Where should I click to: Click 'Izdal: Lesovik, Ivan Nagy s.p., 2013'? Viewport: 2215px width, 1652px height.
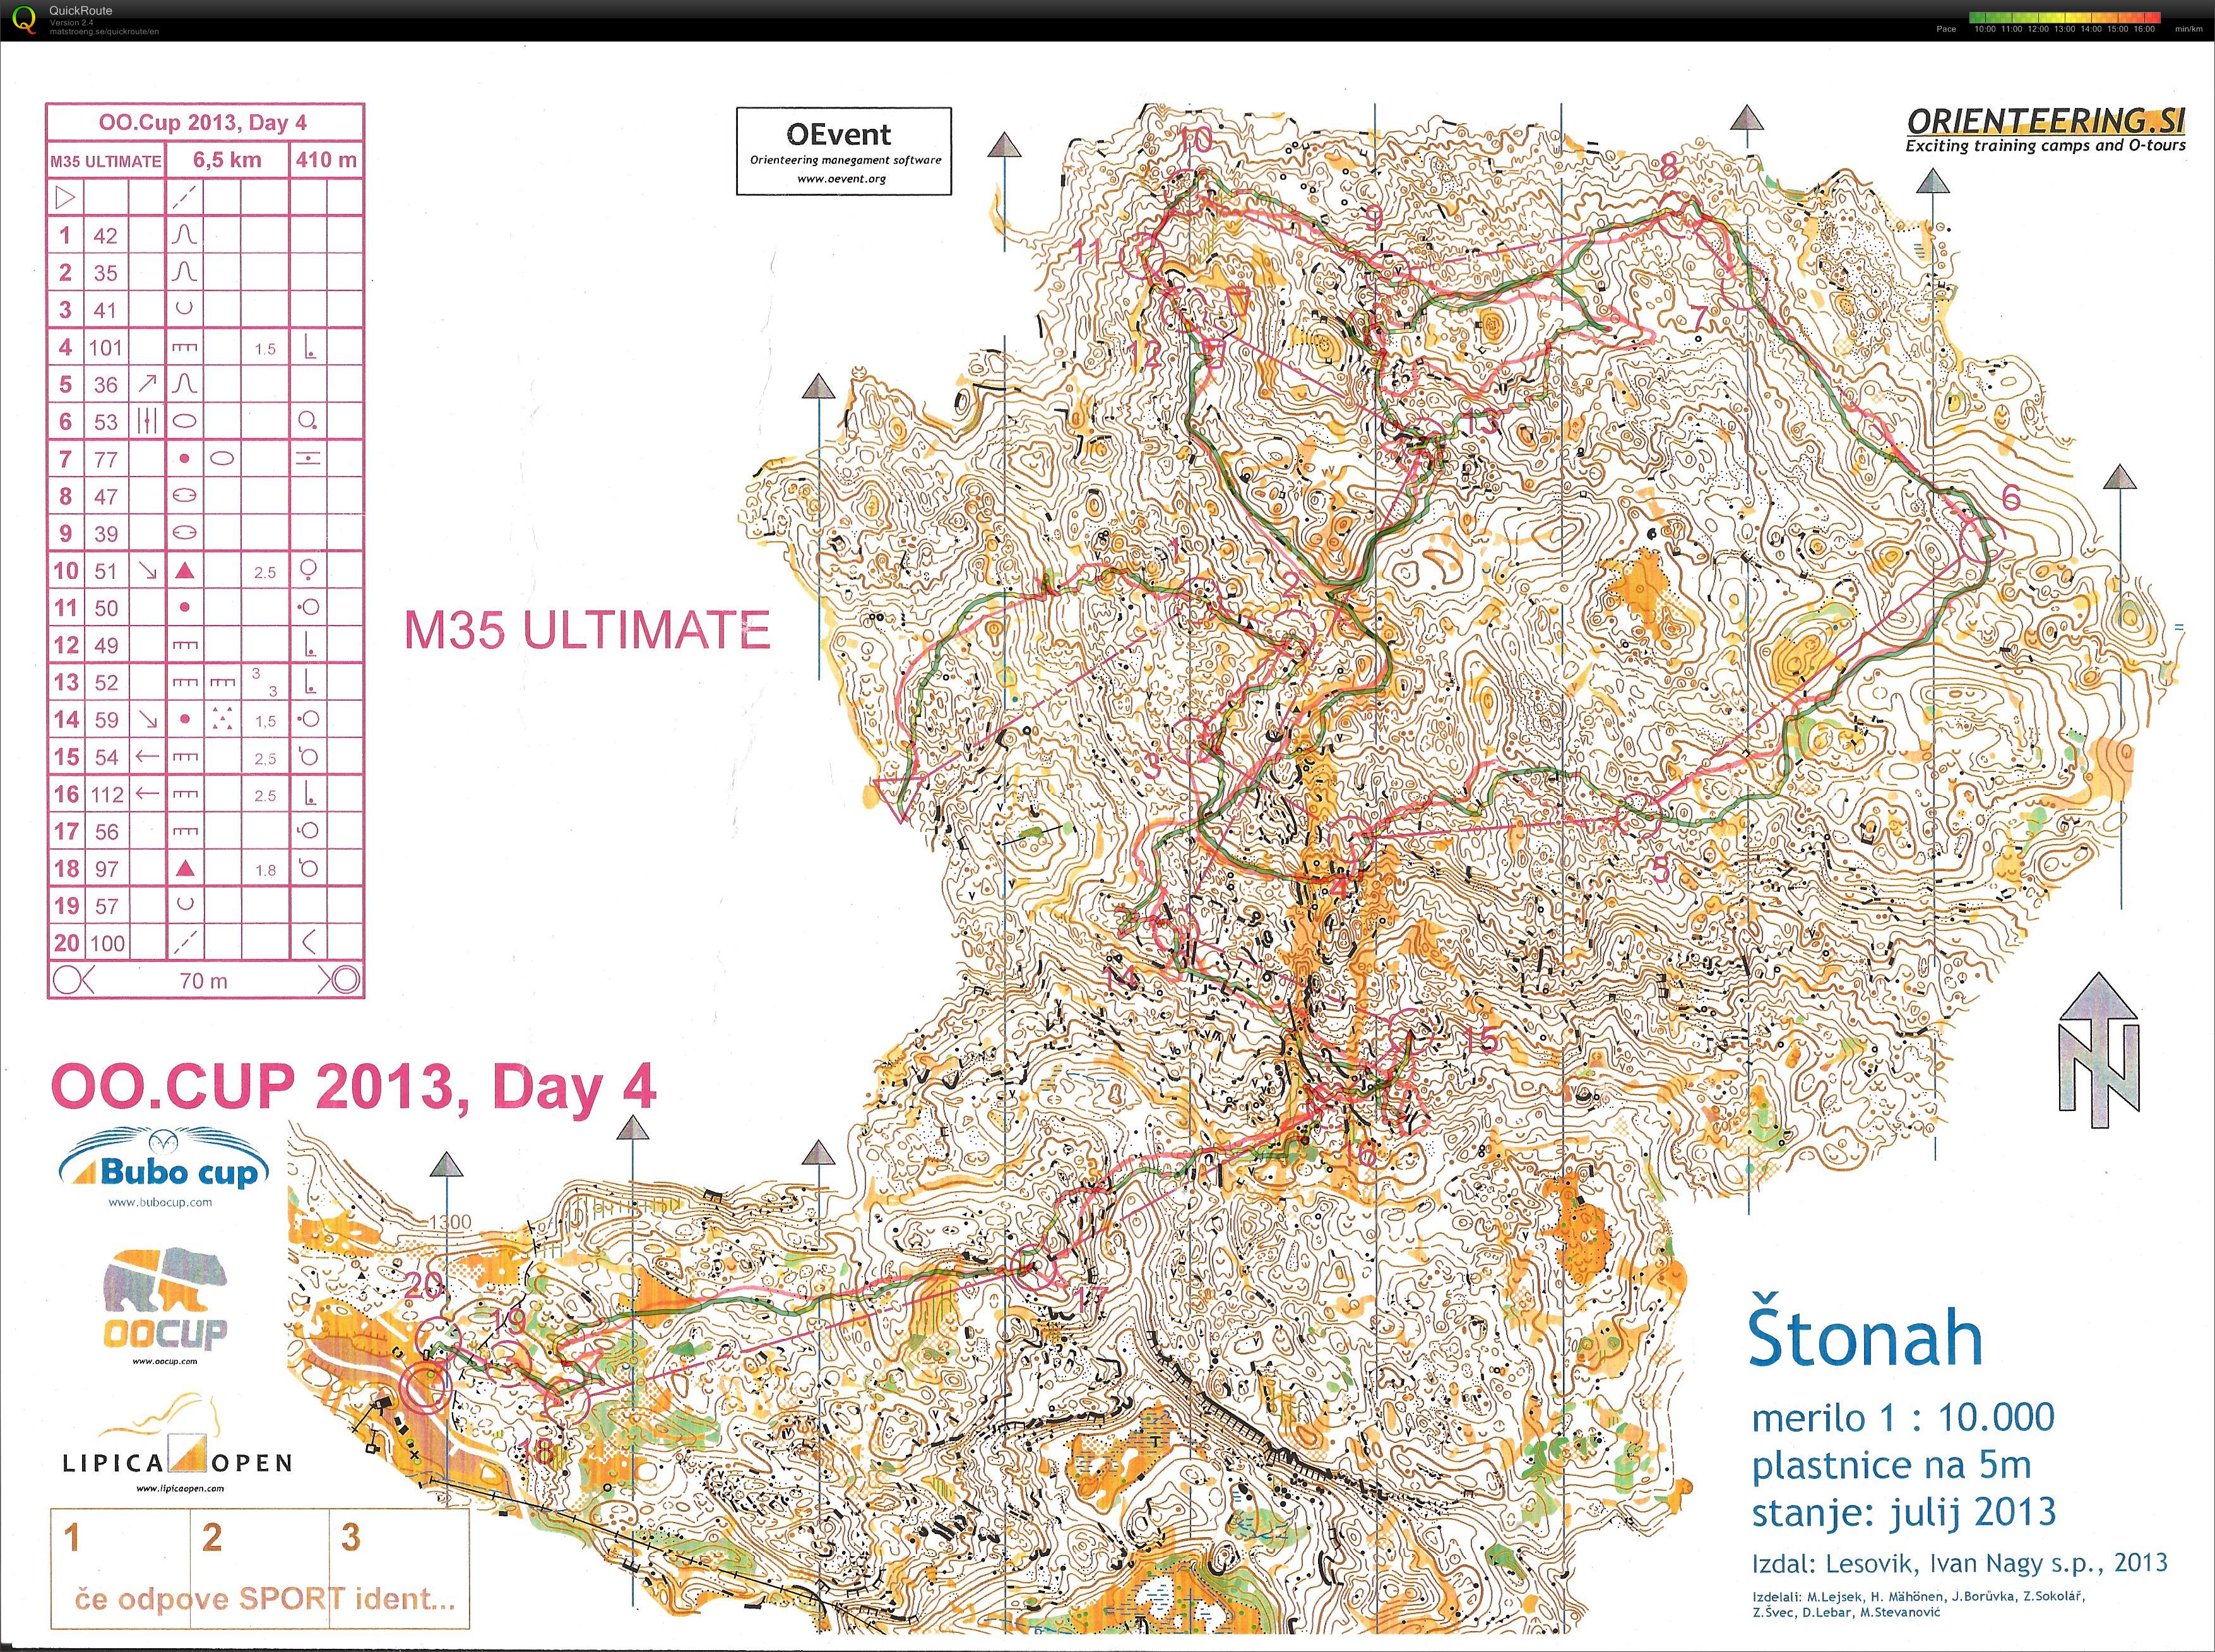pos(1959,1563)
